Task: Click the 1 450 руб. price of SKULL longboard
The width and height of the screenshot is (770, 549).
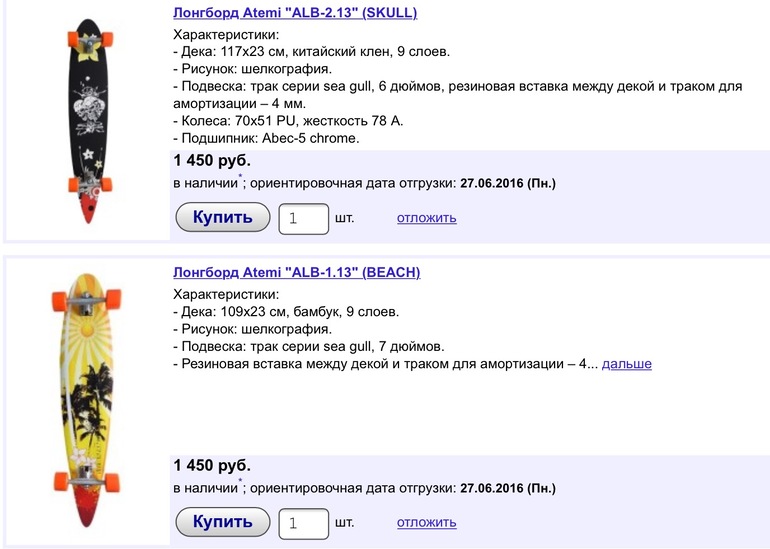Action: [x=212, y=161]
